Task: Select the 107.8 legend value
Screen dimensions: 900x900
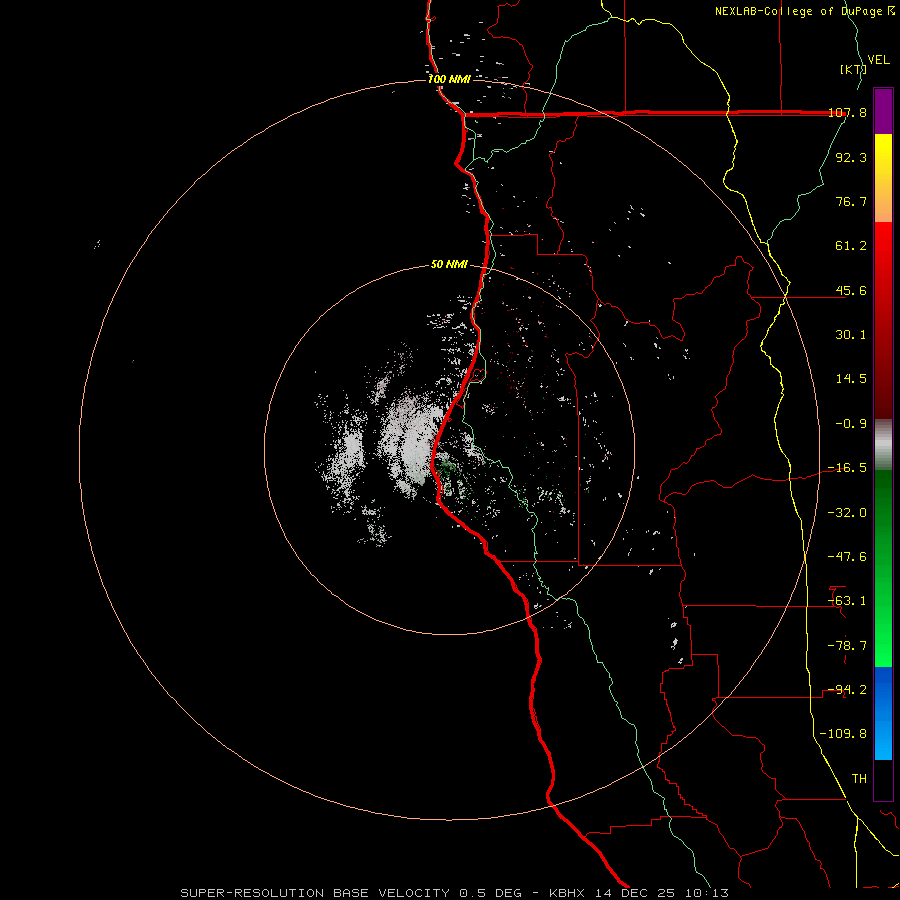Action: tap(847, 112)
